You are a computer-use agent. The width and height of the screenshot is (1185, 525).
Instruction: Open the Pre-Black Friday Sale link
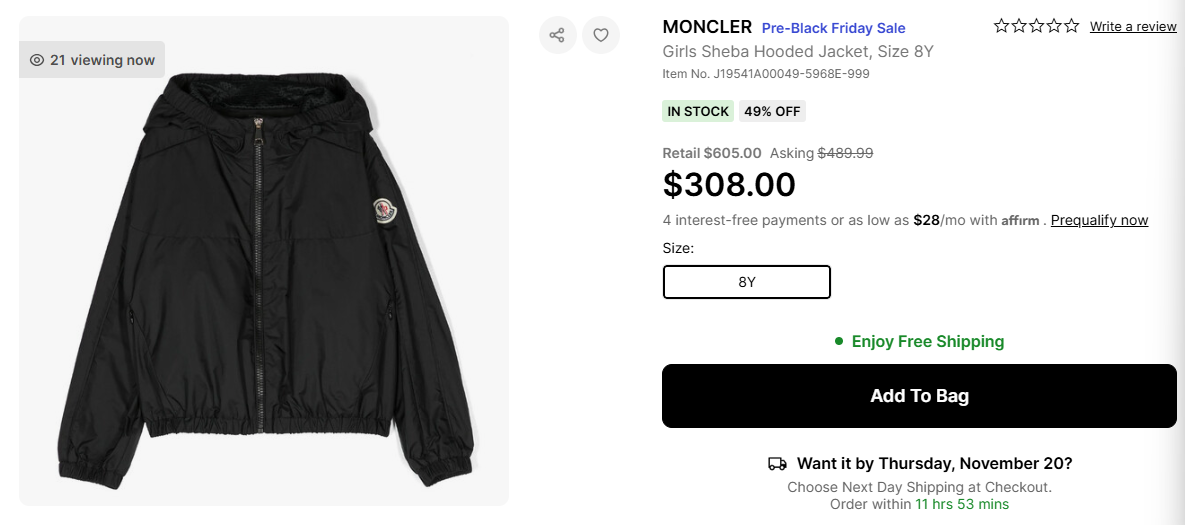pyautogui.click(x=833, y=28)
